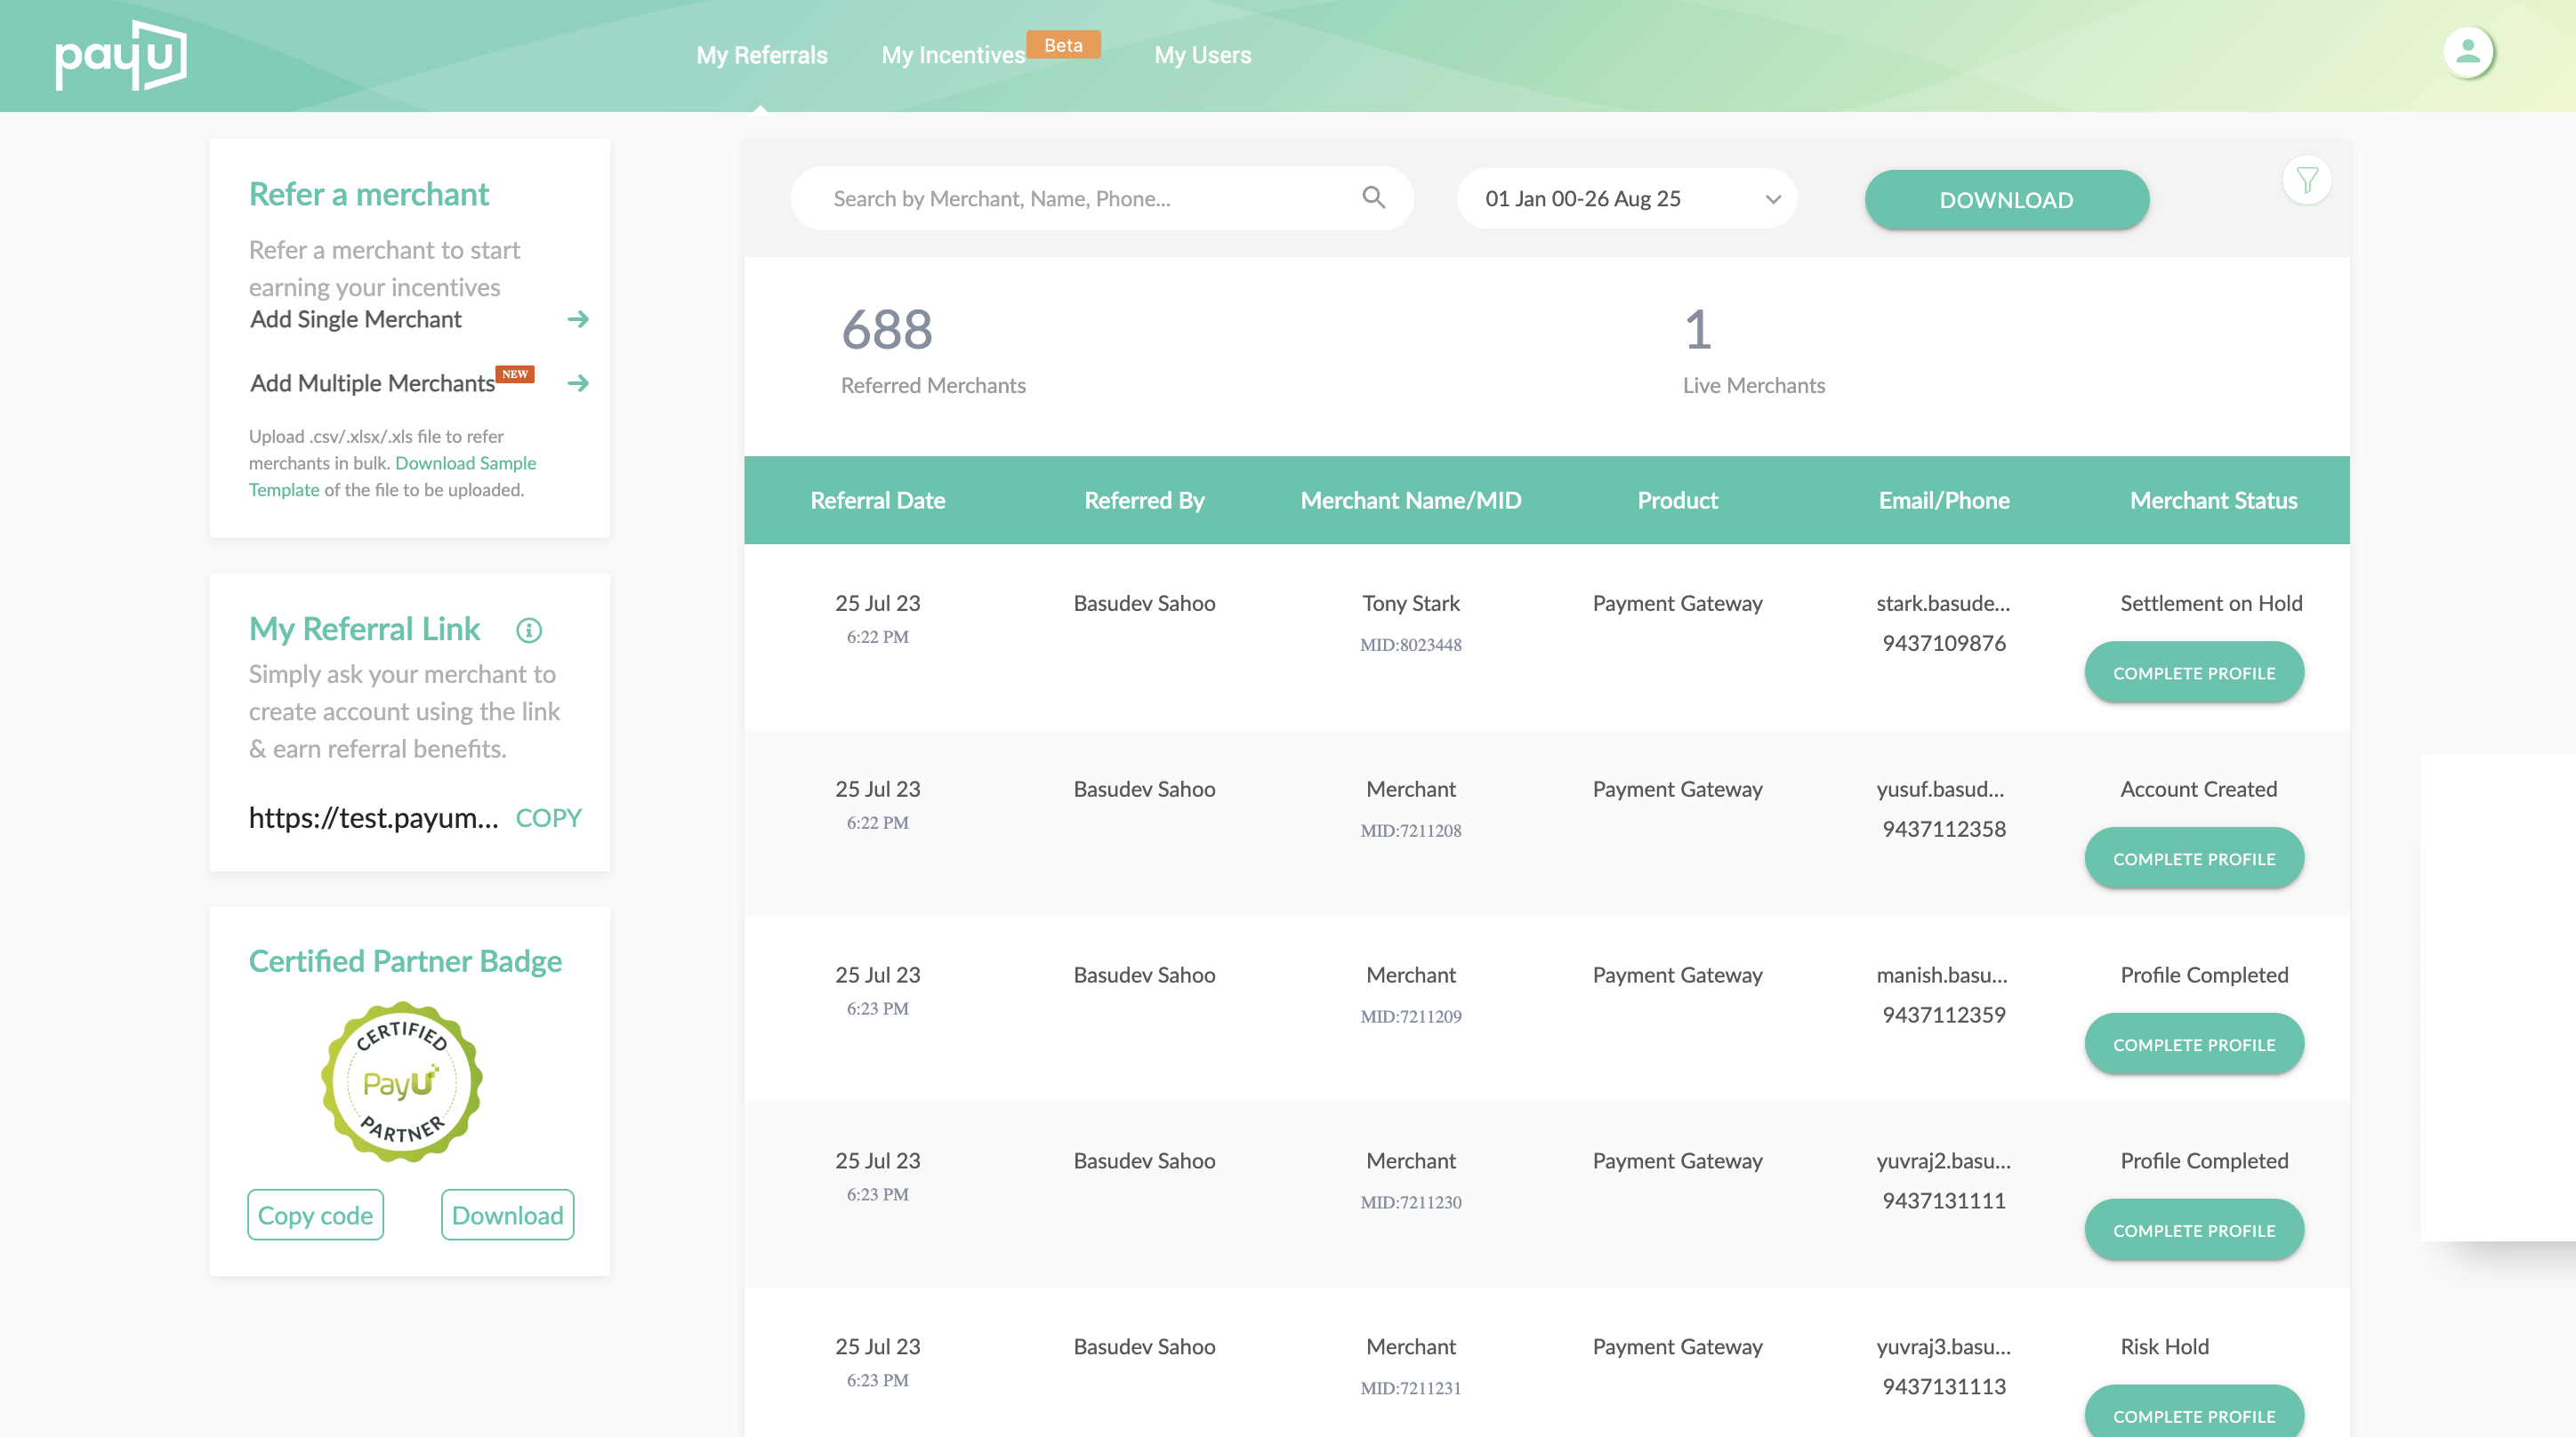Click the Risk Hold status
The width and height of the screenshot is (2576, 1437).
2165,1347
